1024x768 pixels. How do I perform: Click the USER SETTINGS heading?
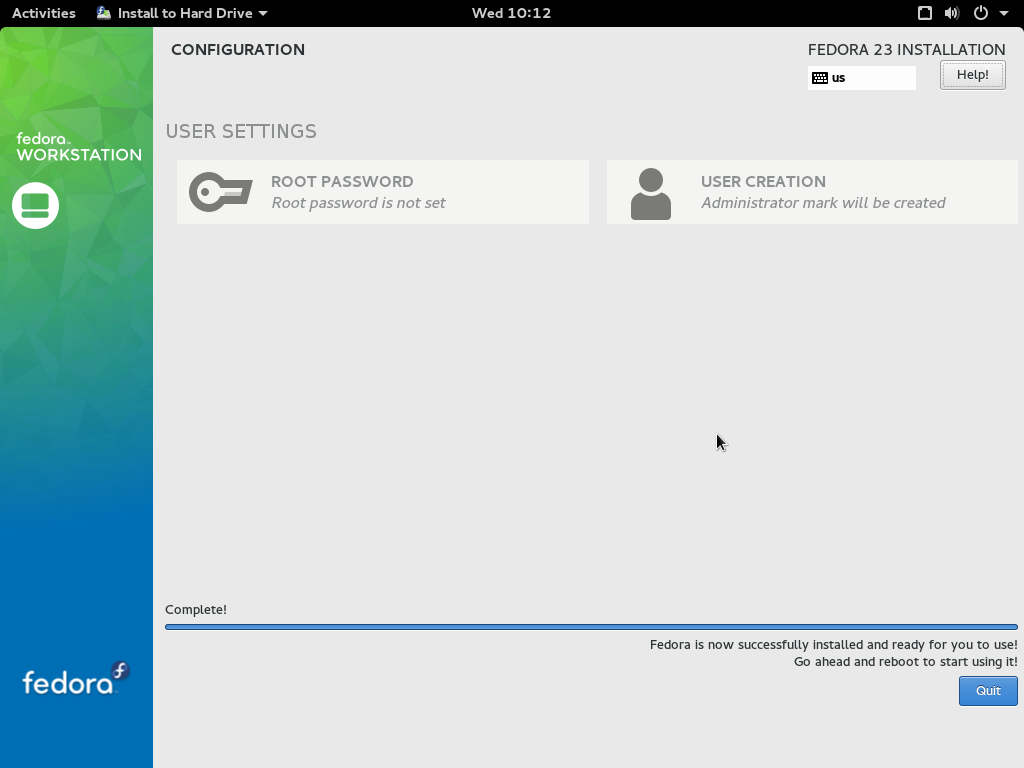(242, 131)
